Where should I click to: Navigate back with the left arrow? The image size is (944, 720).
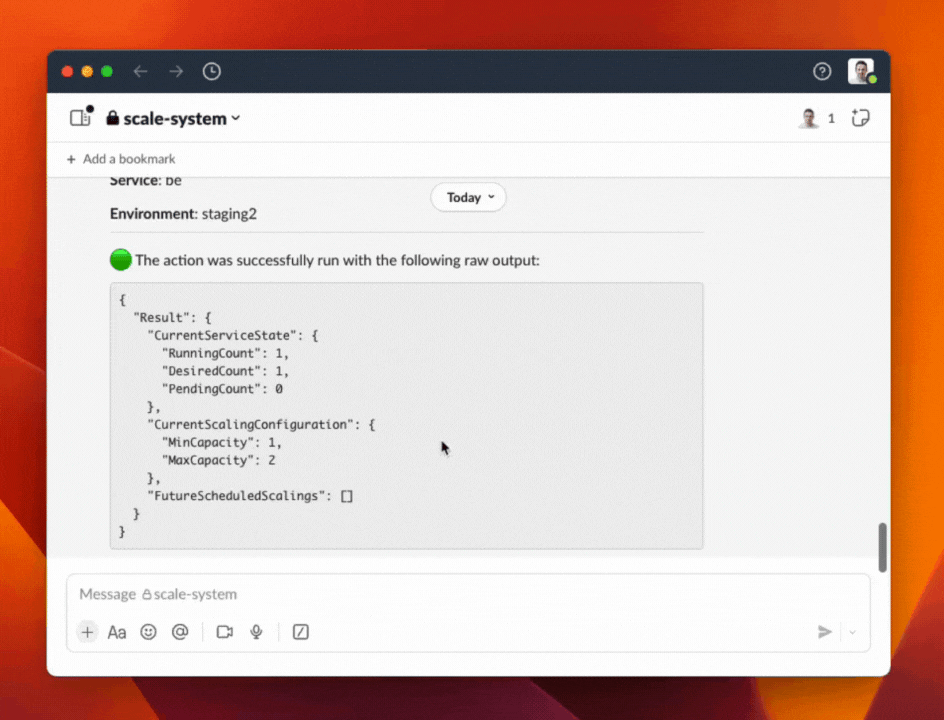140,71
